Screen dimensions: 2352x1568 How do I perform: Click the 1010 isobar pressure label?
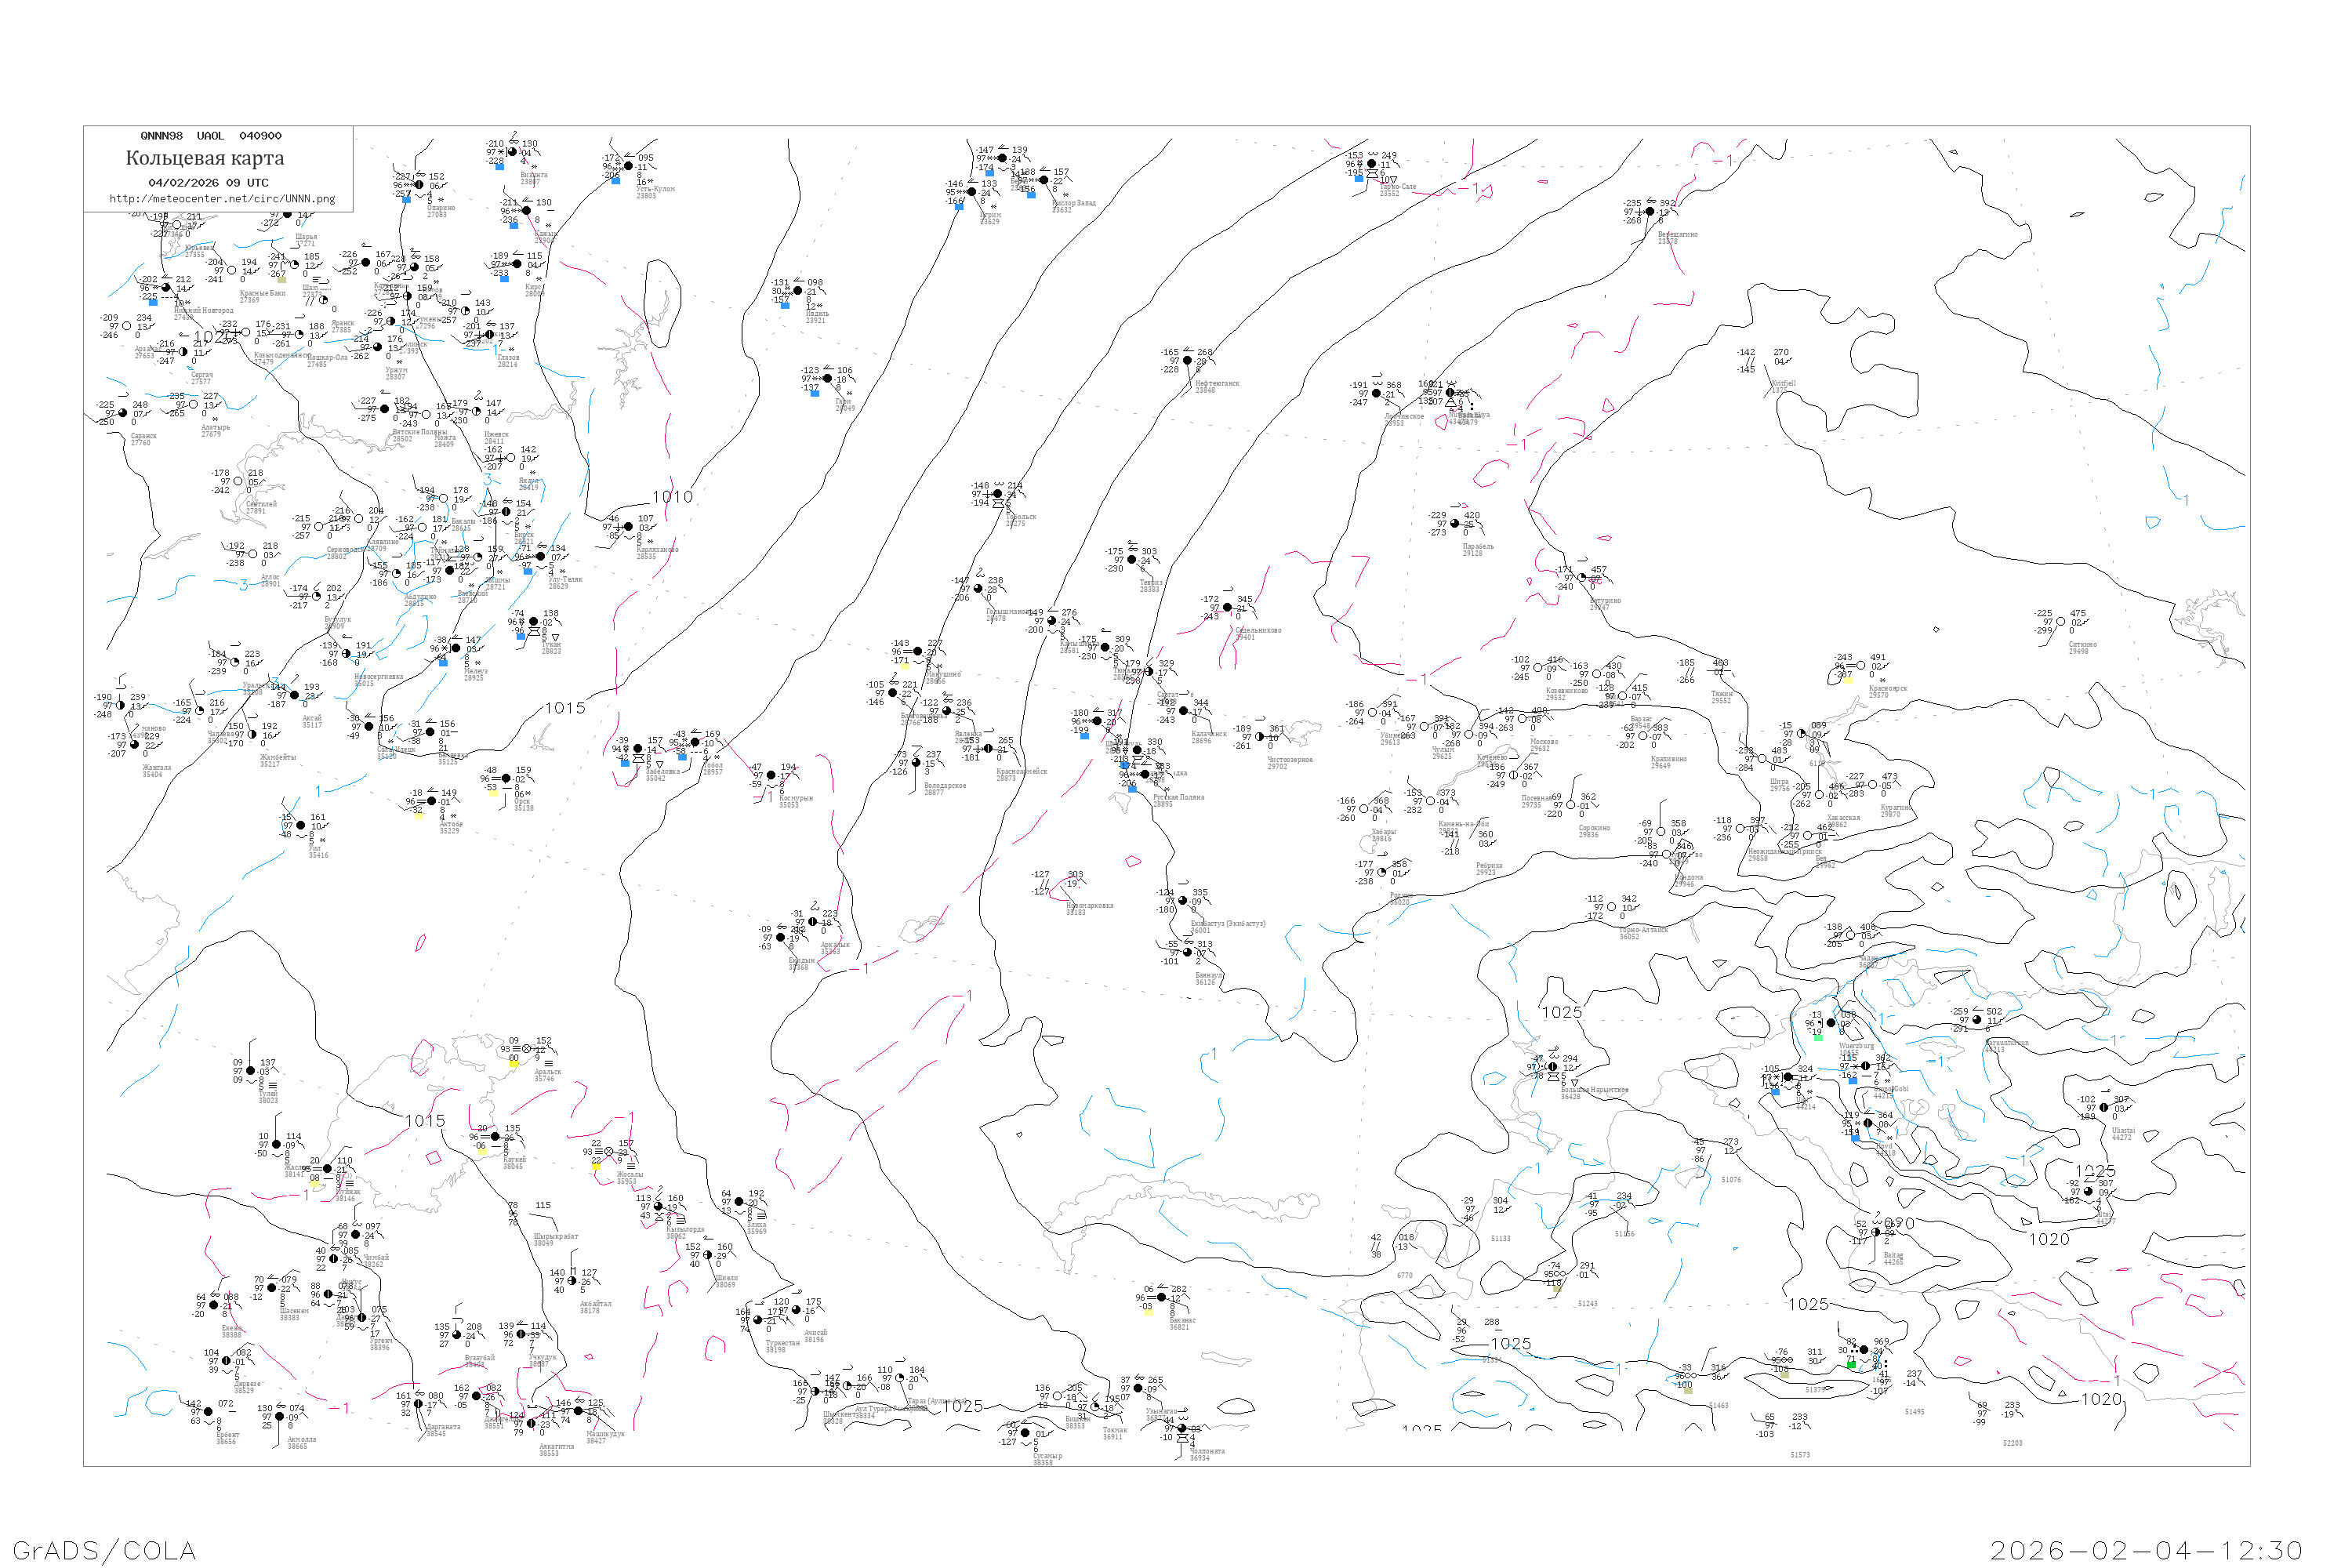[x=672, y=497]
